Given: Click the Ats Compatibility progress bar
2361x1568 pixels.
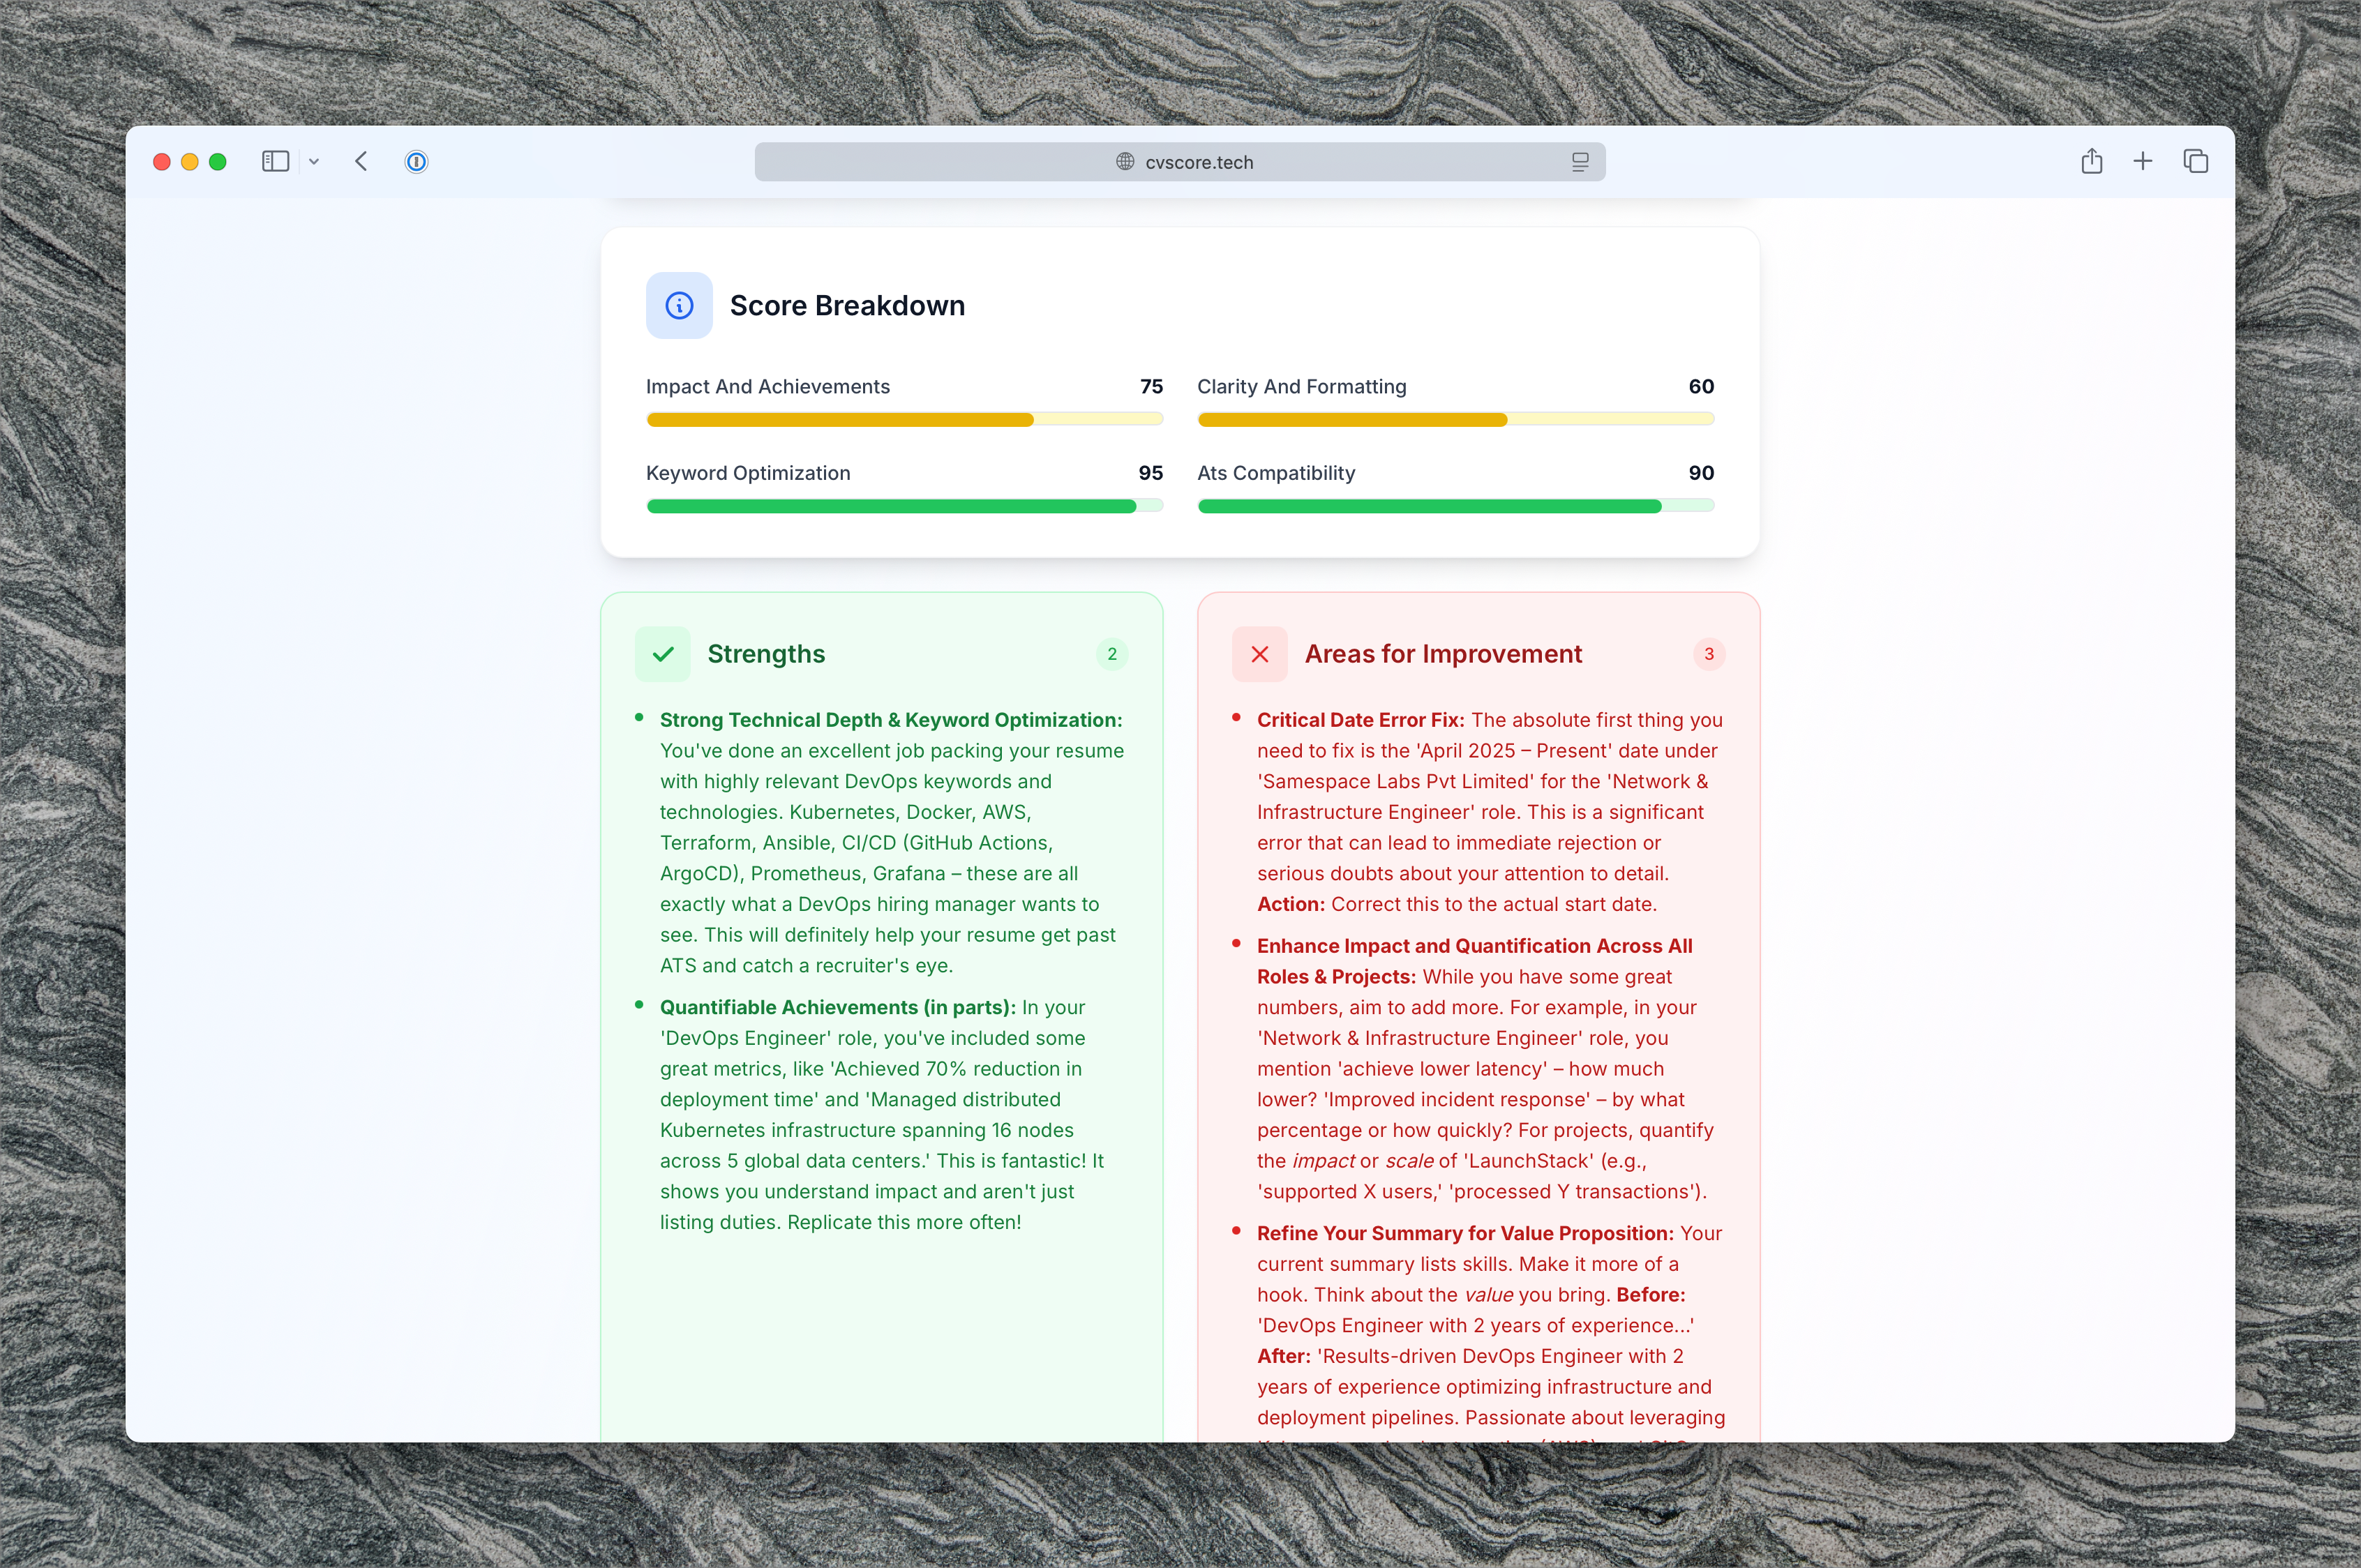Looking at the screenshot, I should point(1455,507).
